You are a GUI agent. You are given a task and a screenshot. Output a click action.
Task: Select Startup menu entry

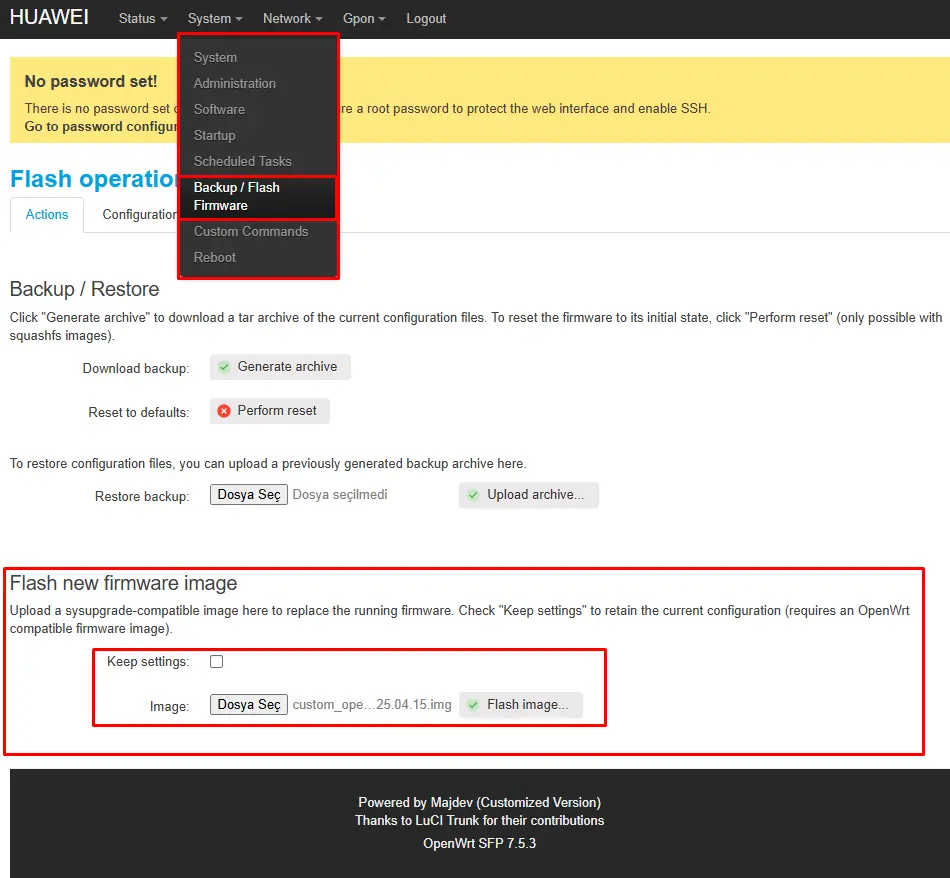coord(214,136)
